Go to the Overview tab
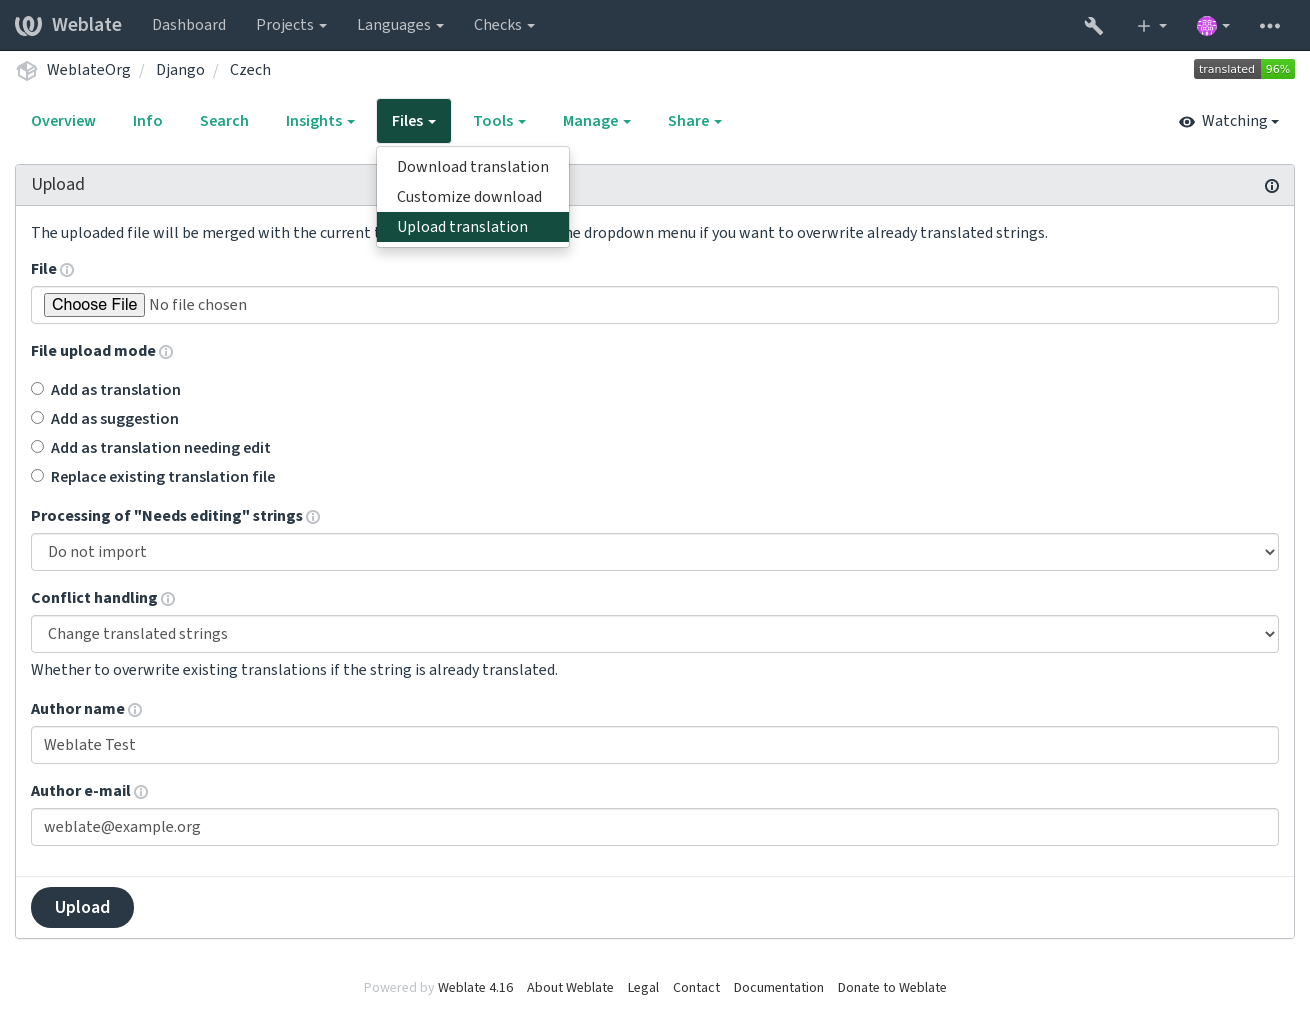This screenshot has width=1310, height=1026. tap(63, 121)
